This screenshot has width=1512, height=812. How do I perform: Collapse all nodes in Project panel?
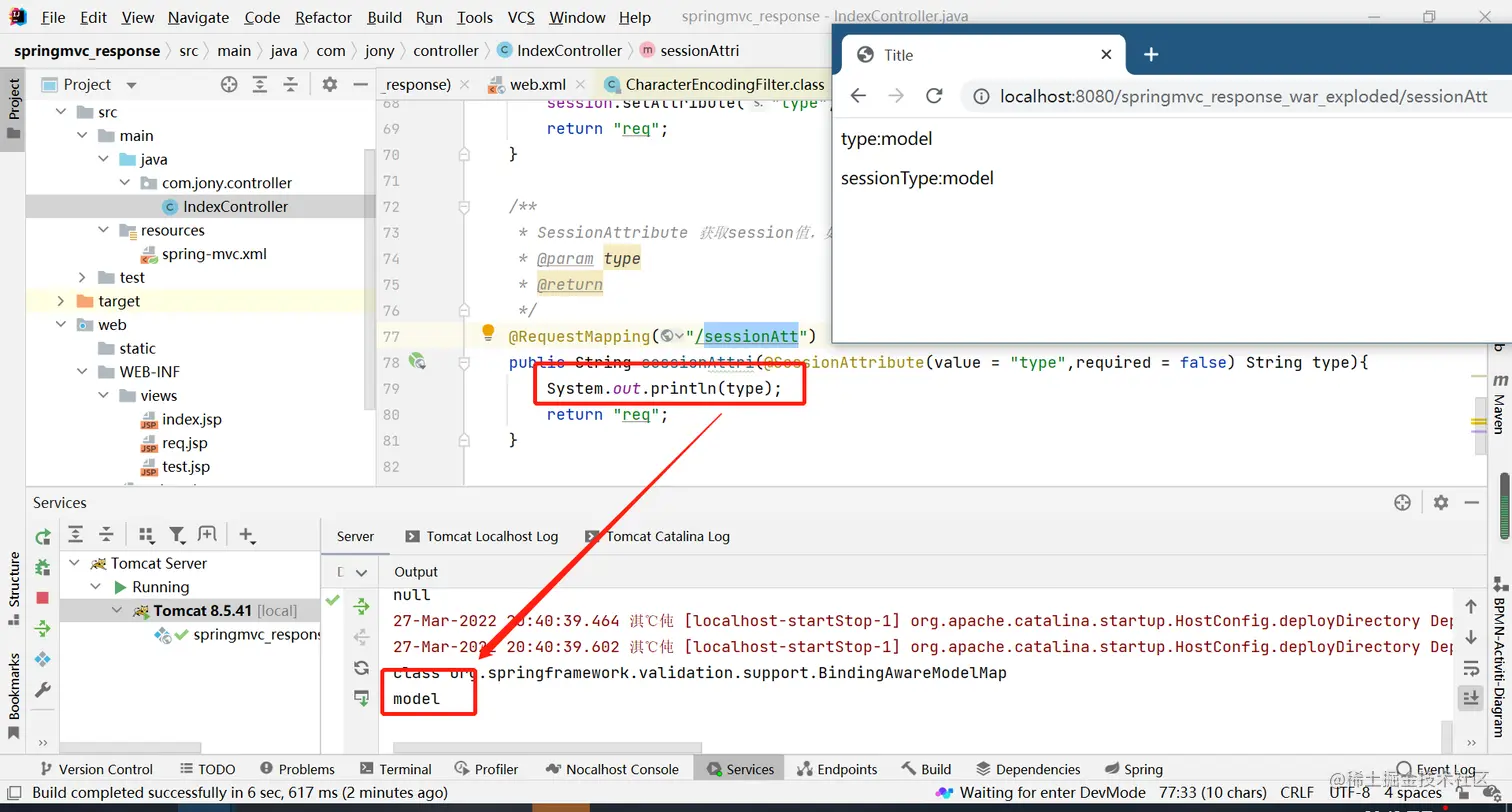point(290,85)
